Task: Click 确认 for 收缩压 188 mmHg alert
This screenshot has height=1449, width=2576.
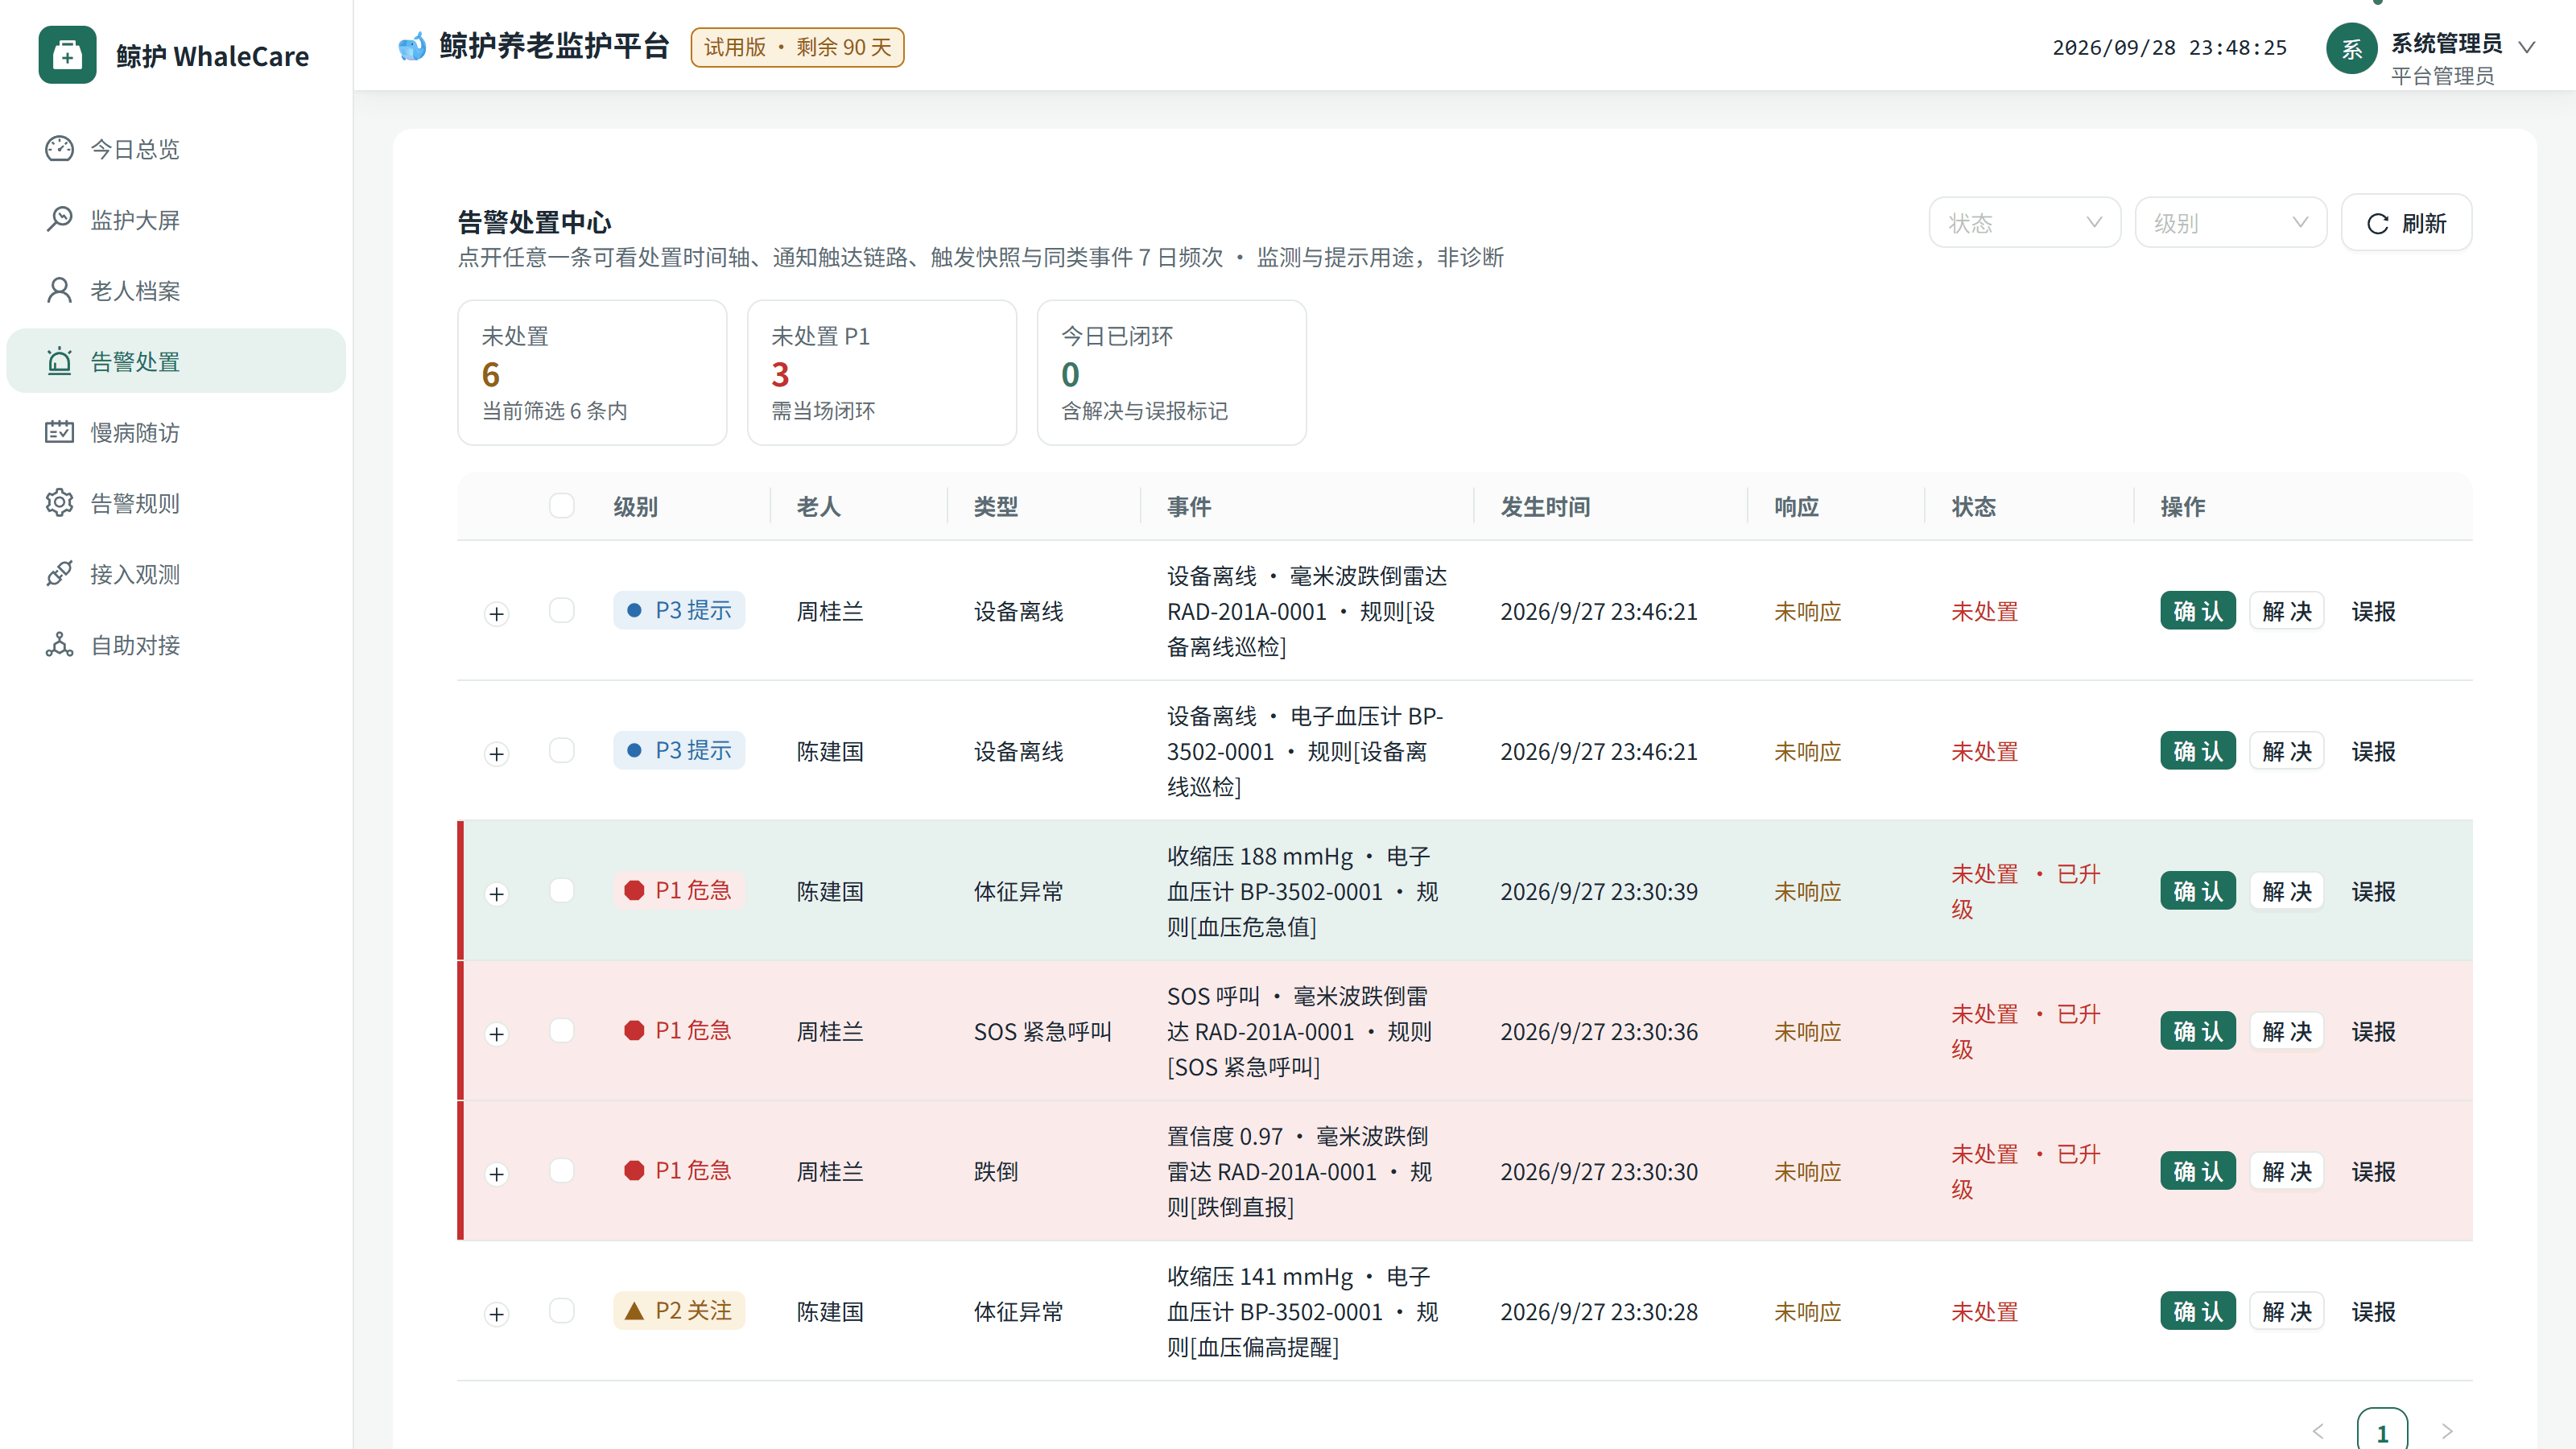Action: [2198, 891]
